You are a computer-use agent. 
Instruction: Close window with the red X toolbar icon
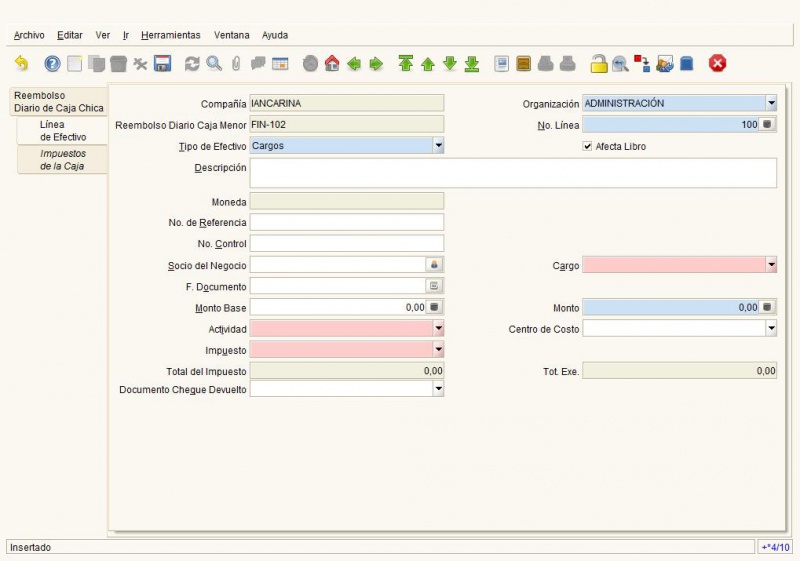click(717, 64)
